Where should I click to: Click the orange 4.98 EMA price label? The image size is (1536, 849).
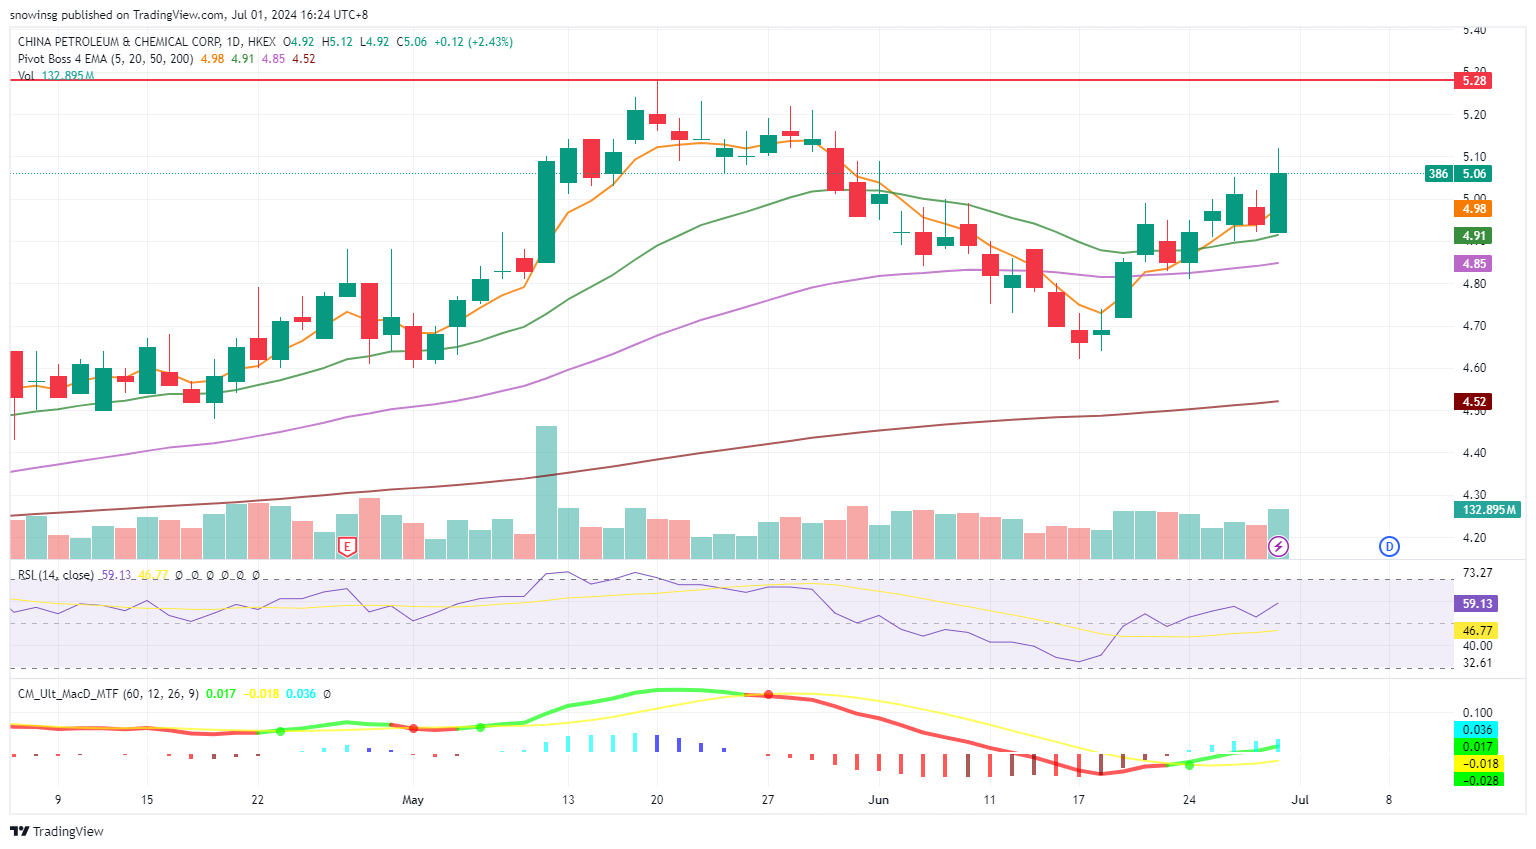coord(1474,208)
